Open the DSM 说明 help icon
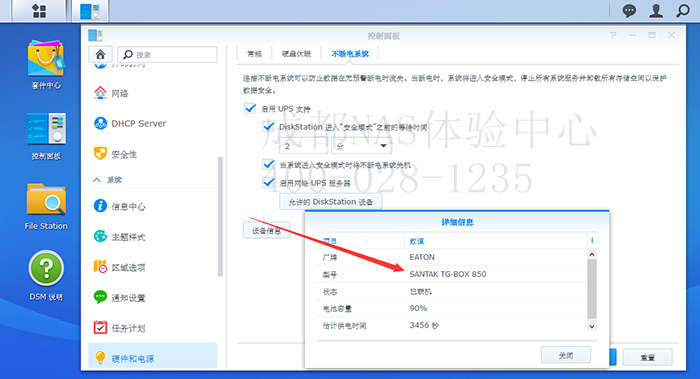 (46, 276)
